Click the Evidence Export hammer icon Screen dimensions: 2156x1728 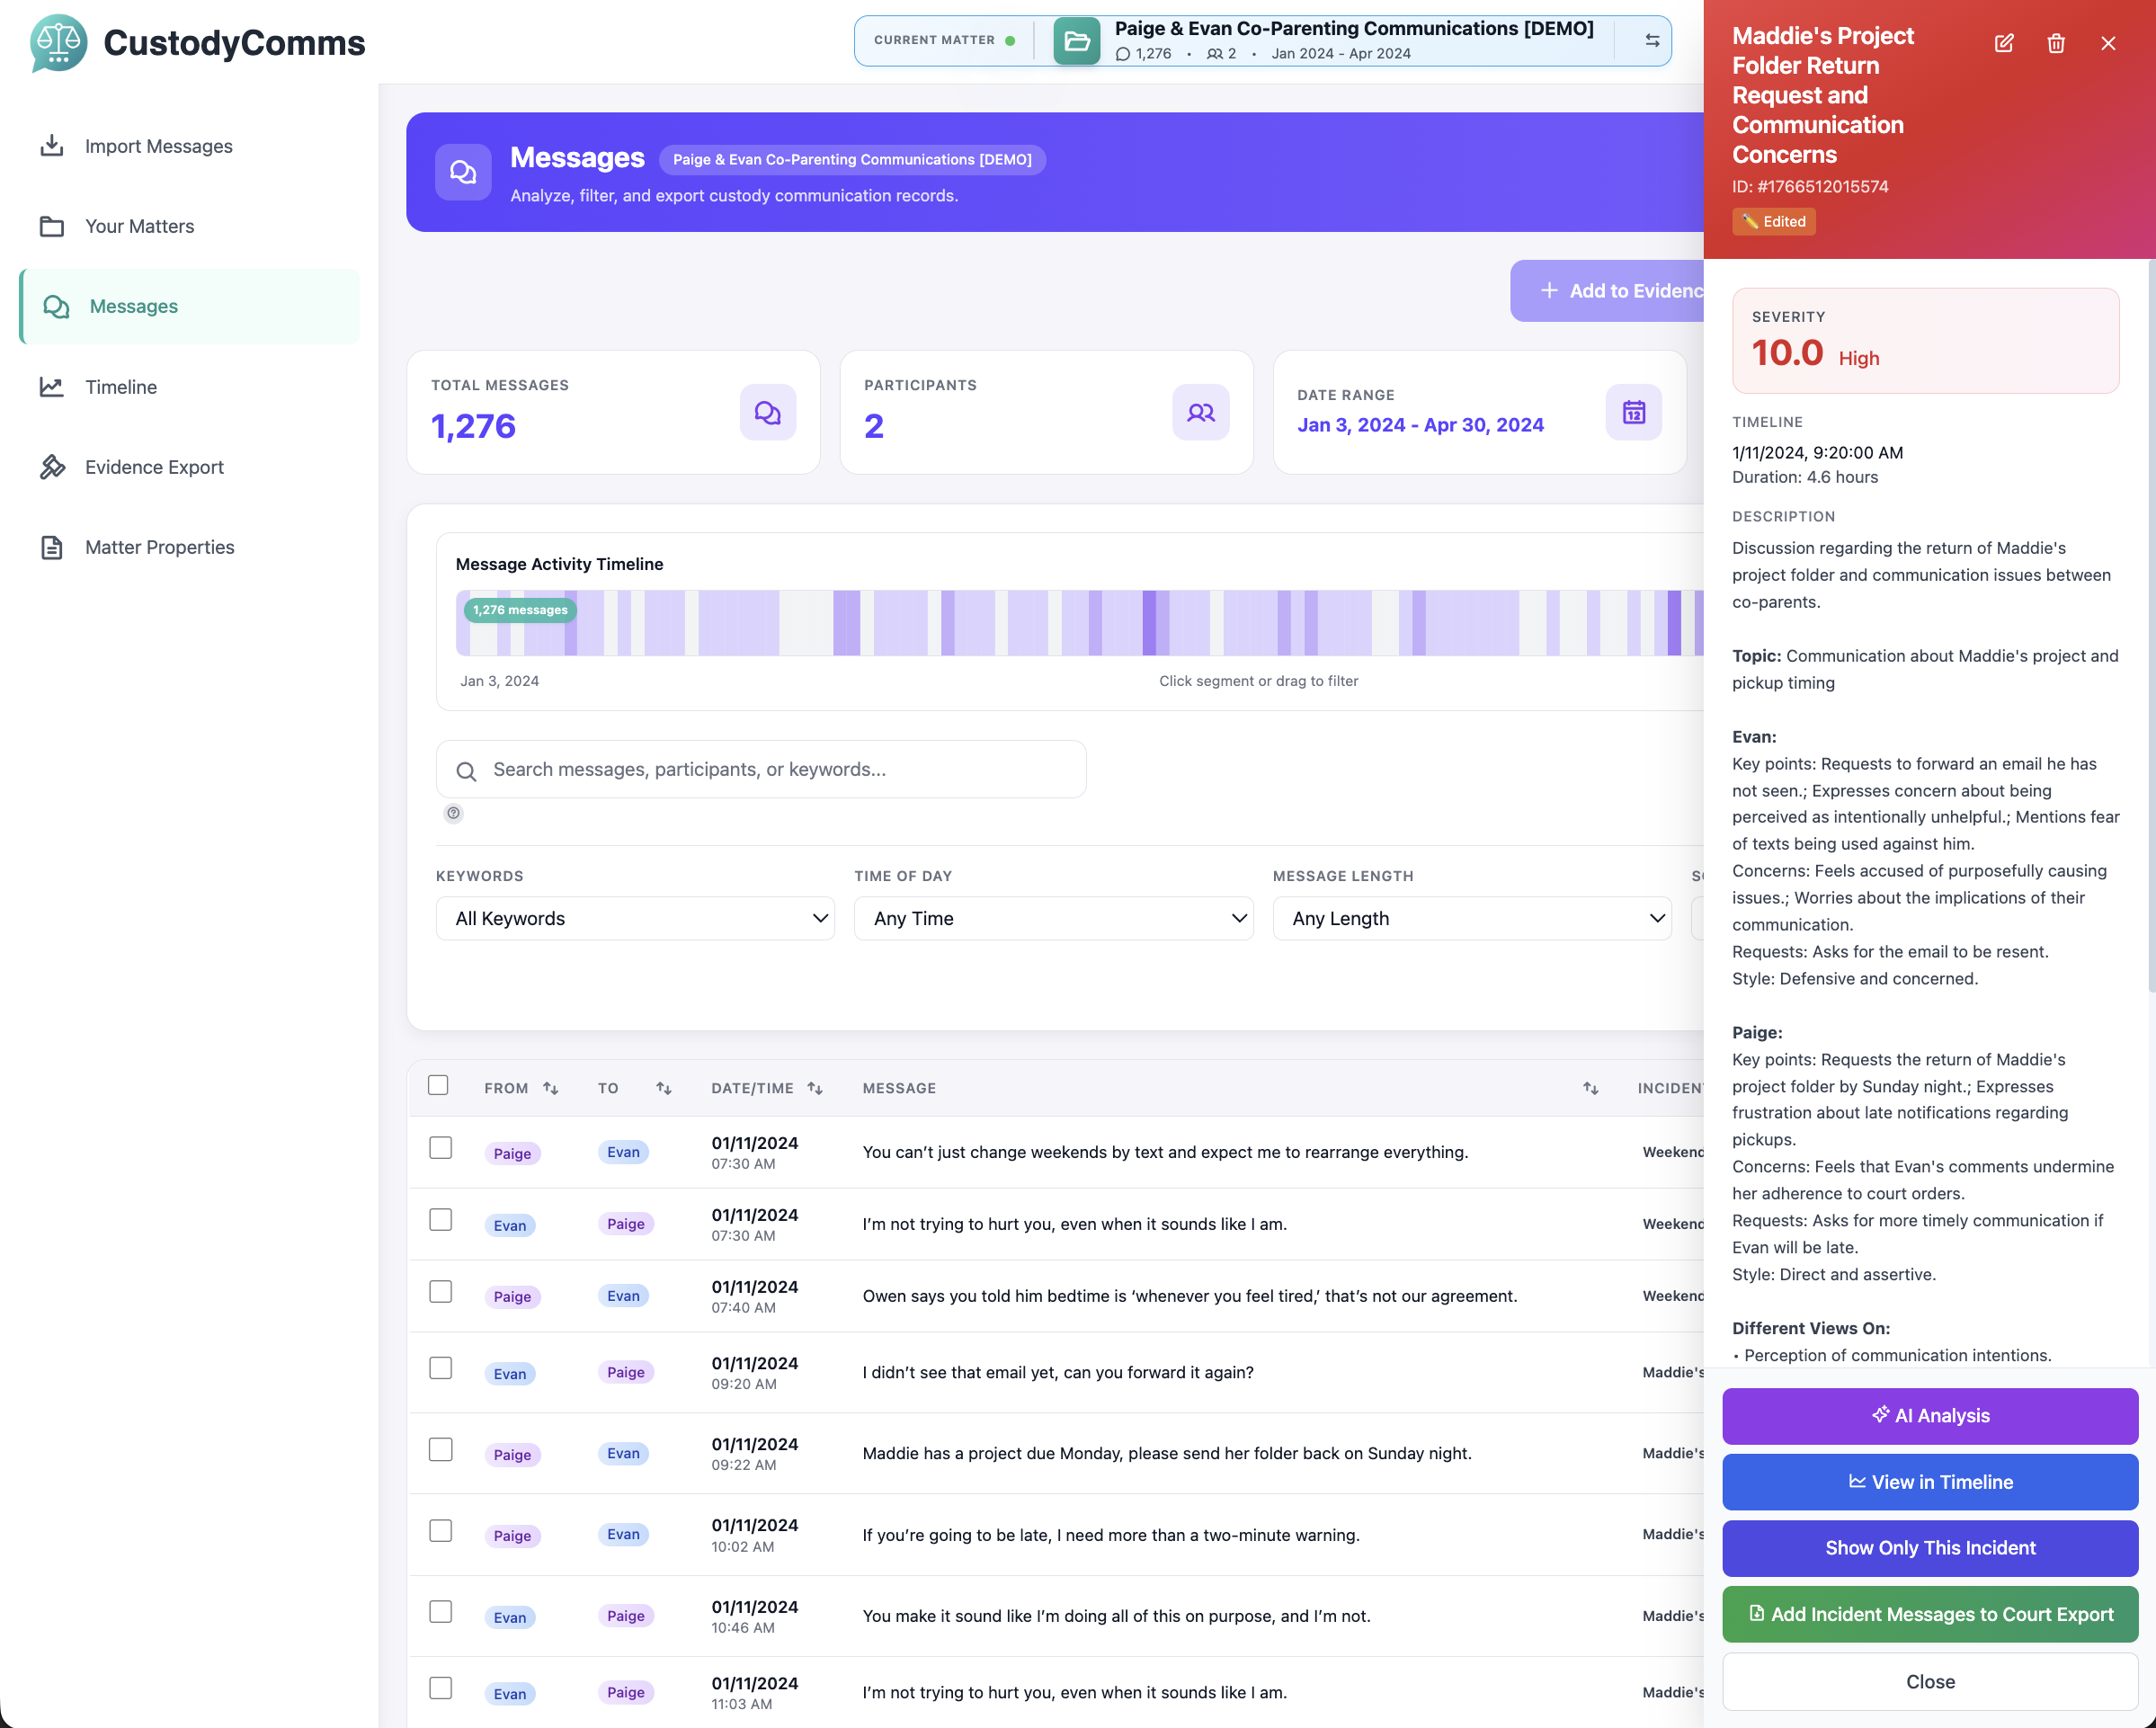pyautogui.click(x=53, y=466)
